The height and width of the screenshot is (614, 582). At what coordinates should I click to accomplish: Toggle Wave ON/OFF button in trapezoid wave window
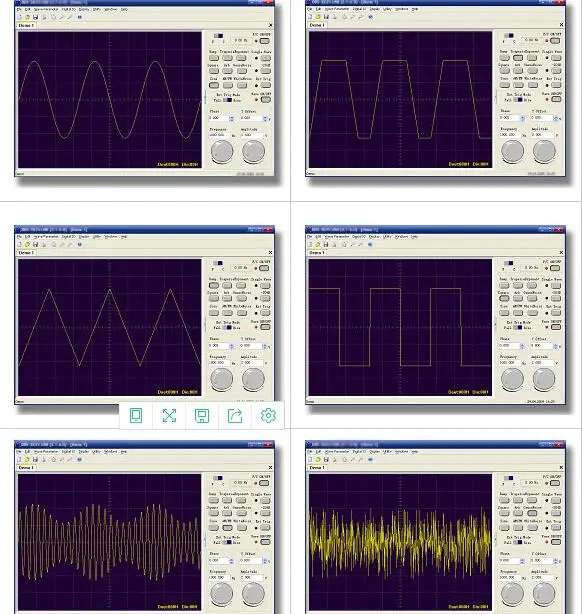point(556,99)
